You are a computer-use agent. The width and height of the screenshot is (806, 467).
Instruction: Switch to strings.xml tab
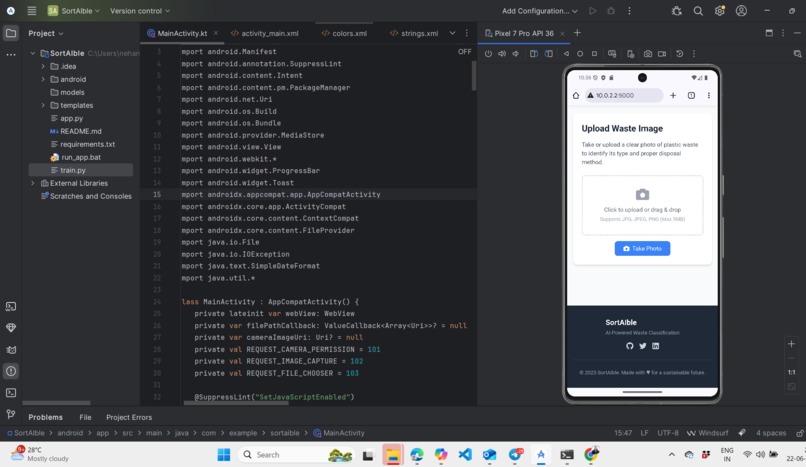[414, 33]
